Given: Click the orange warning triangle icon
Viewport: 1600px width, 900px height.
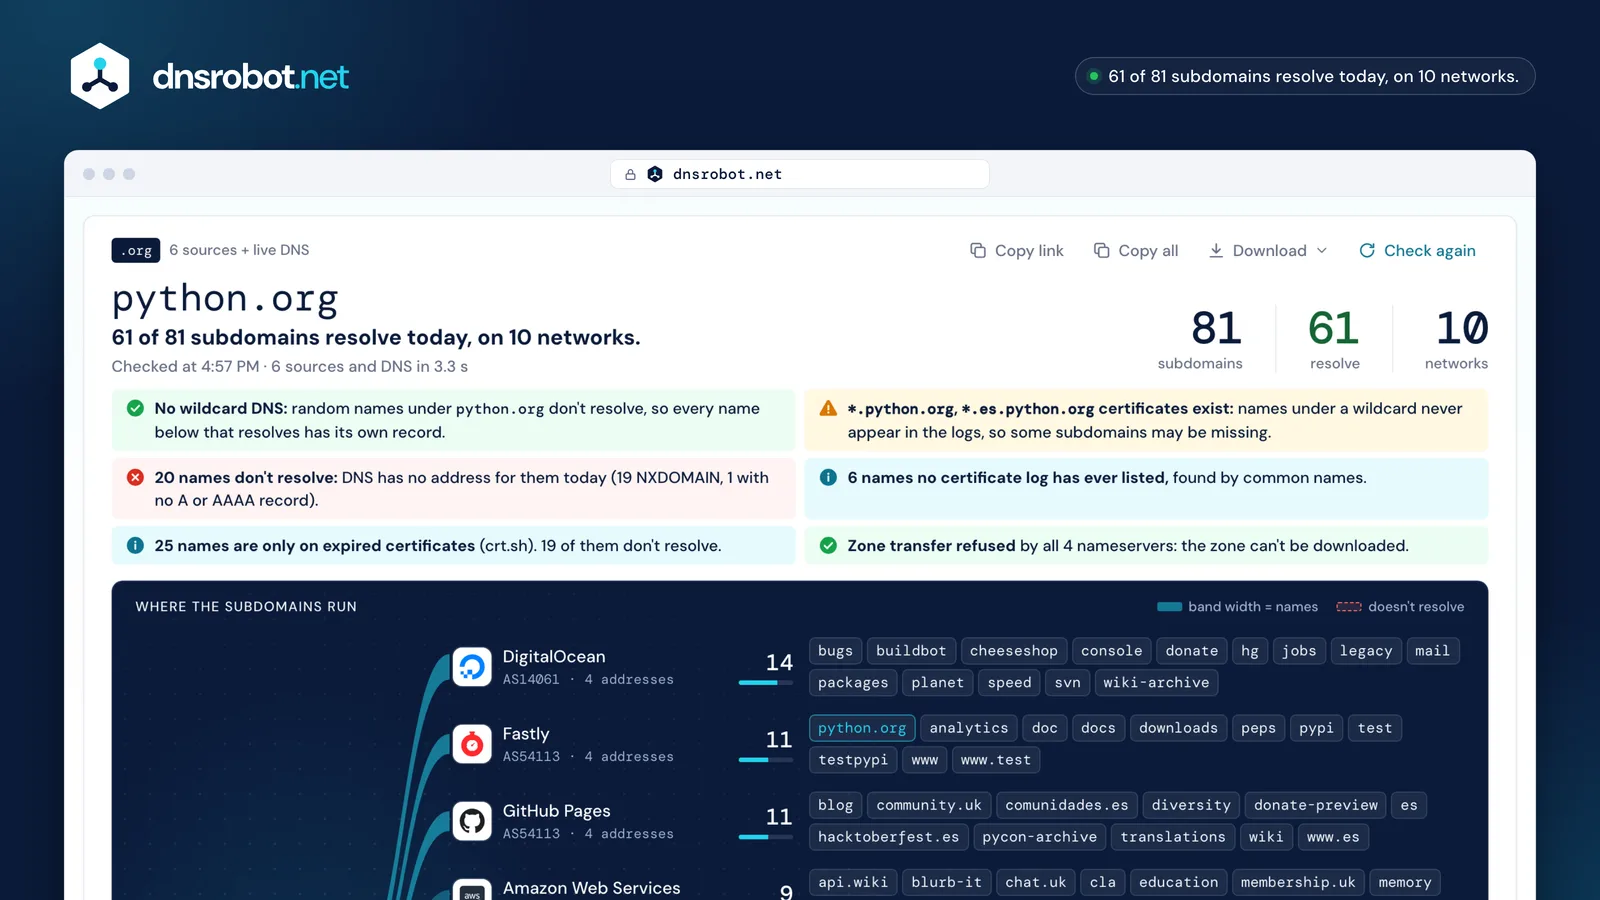Looking at the screenshot, I should (828, 408).
